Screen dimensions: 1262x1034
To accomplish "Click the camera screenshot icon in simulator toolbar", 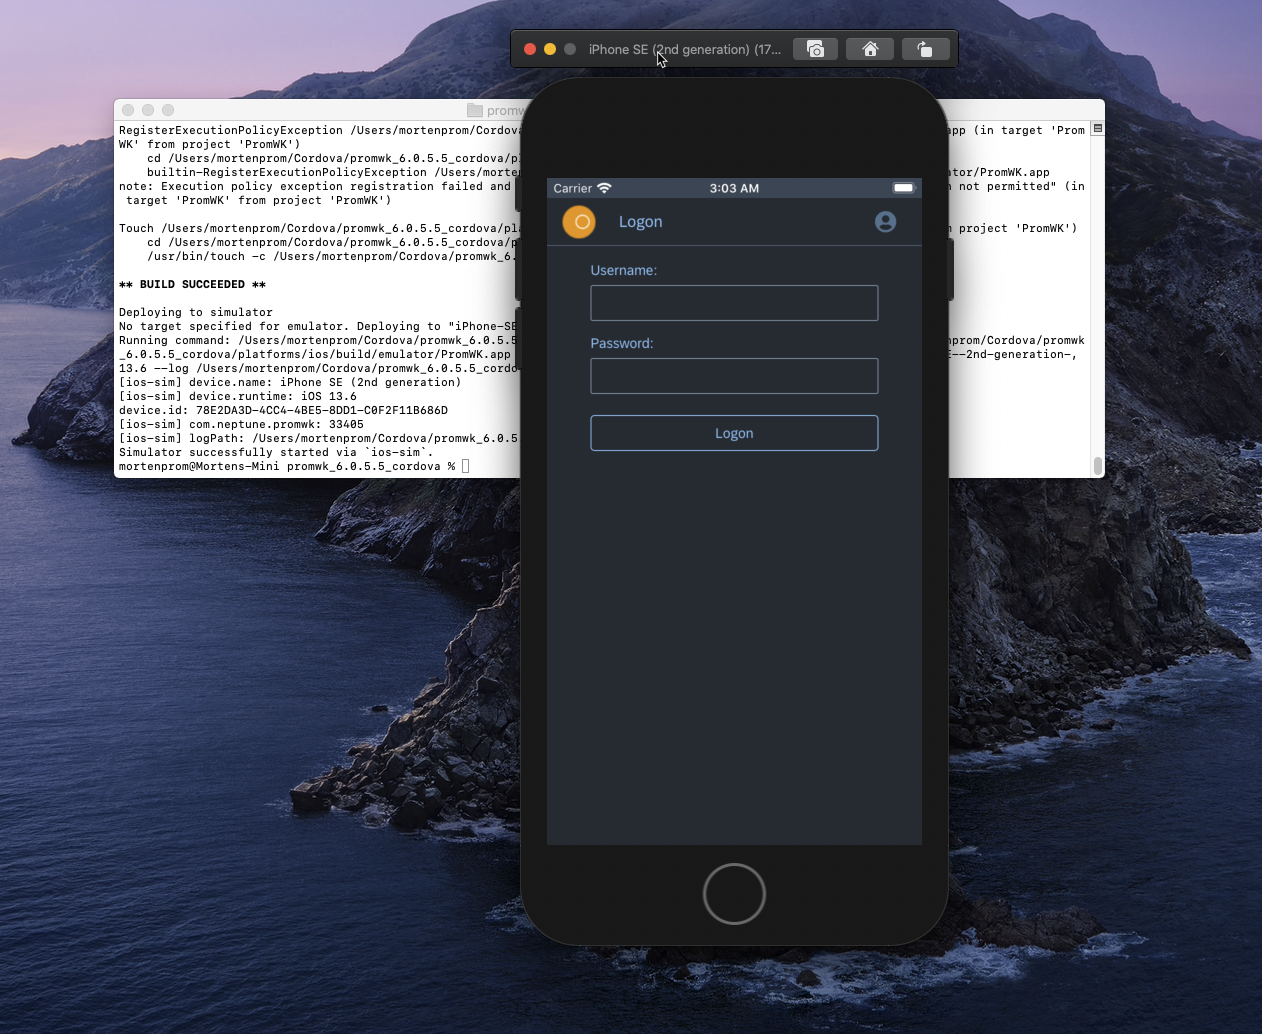I will click(814, 48).
